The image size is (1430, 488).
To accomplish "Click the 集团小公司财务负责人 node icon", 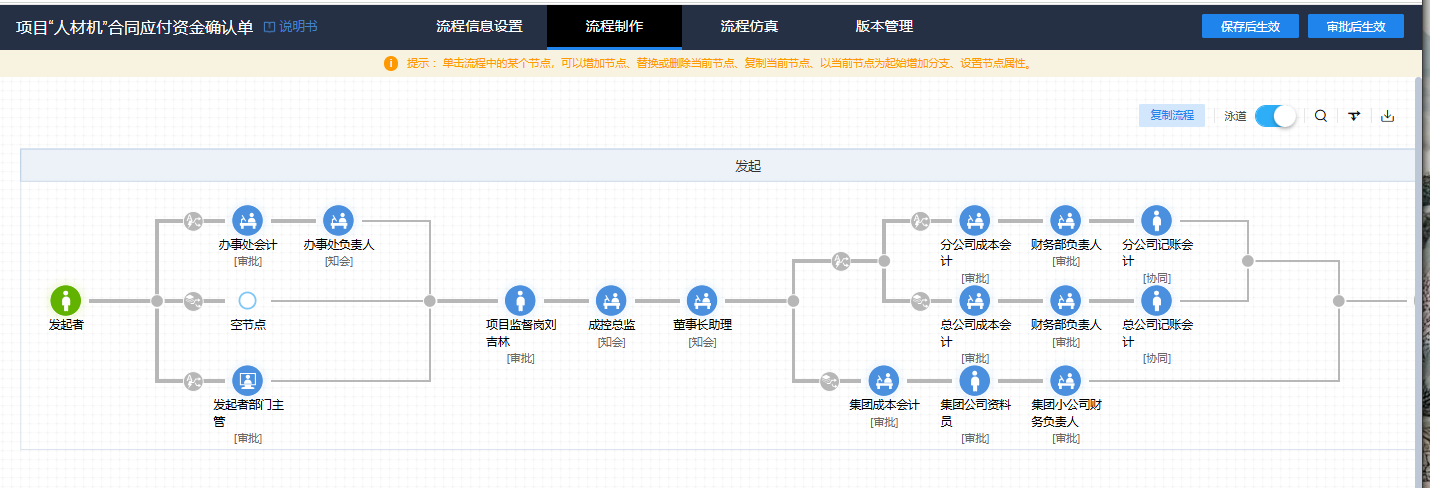I will pyautogui.click(x=1065, y=380).
